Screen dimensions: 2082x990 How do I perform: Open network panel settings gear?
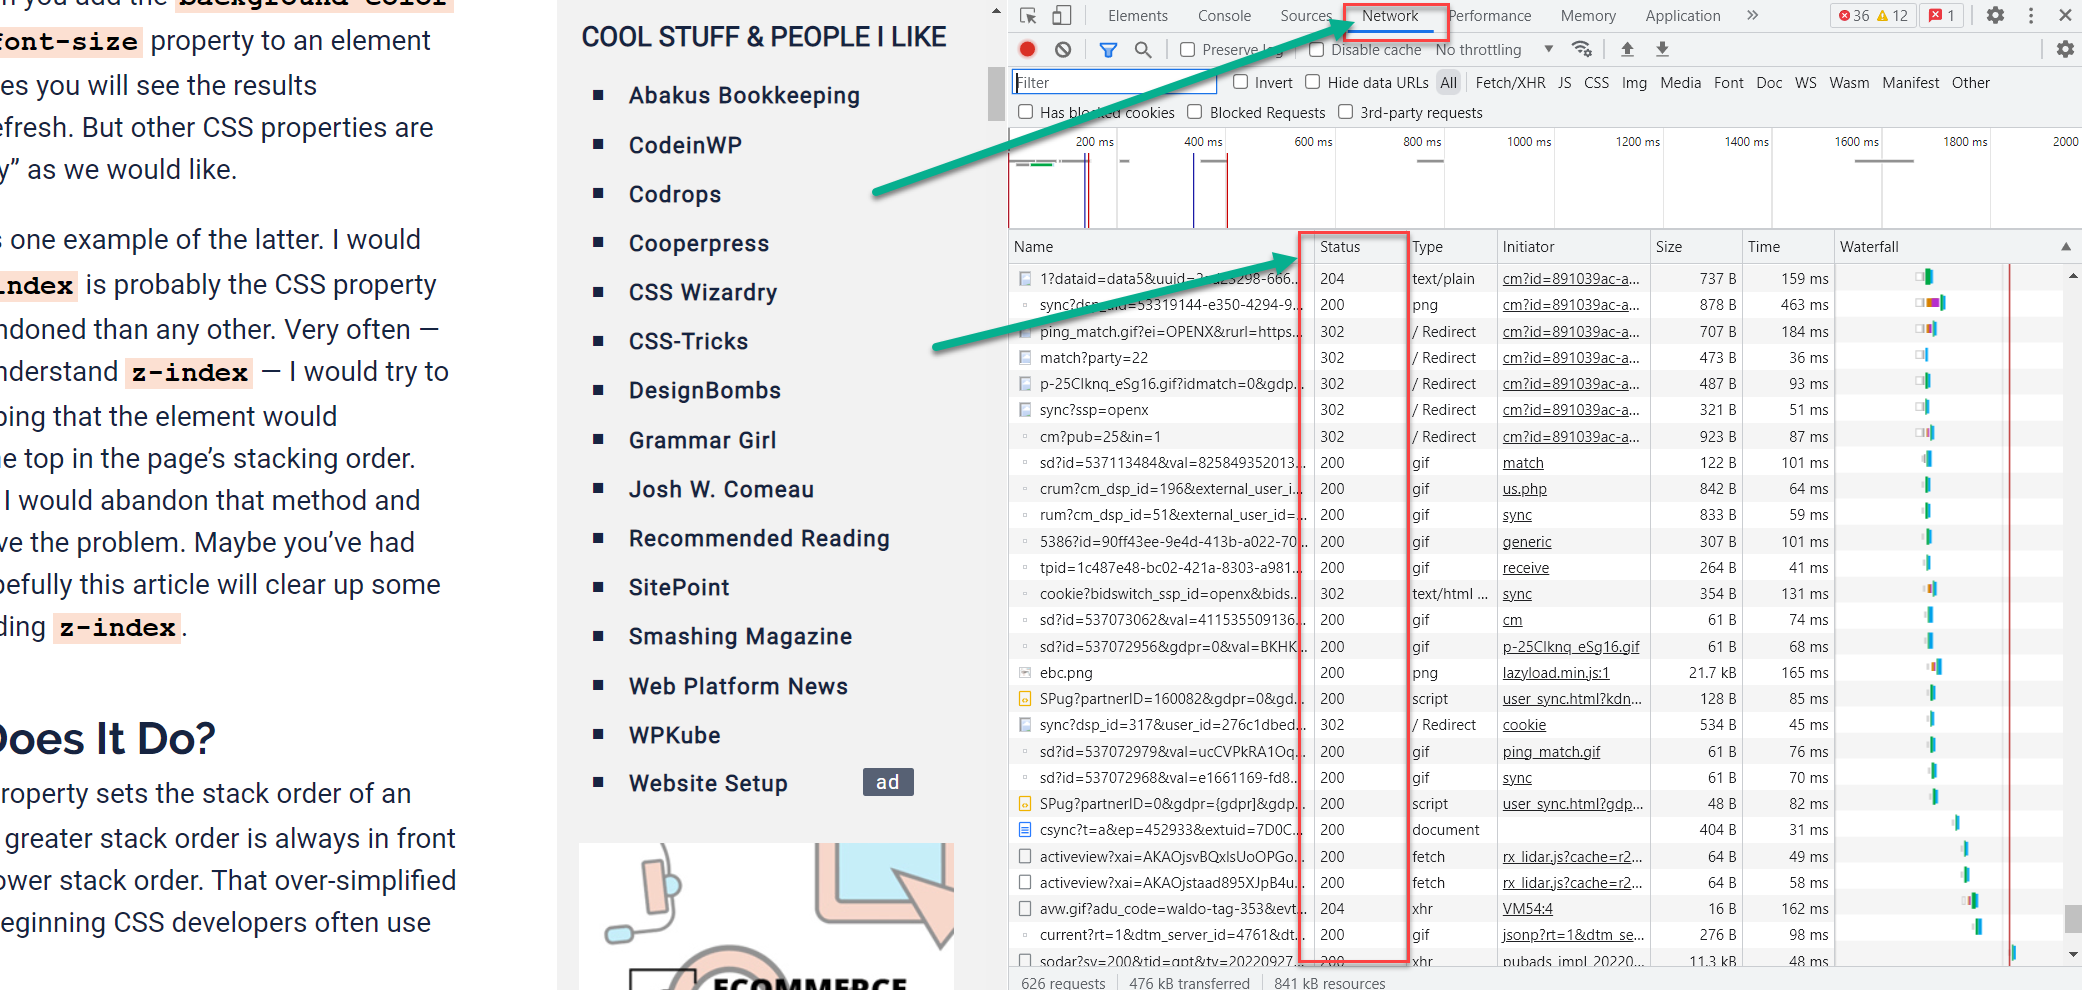[x=2065, y=49]
